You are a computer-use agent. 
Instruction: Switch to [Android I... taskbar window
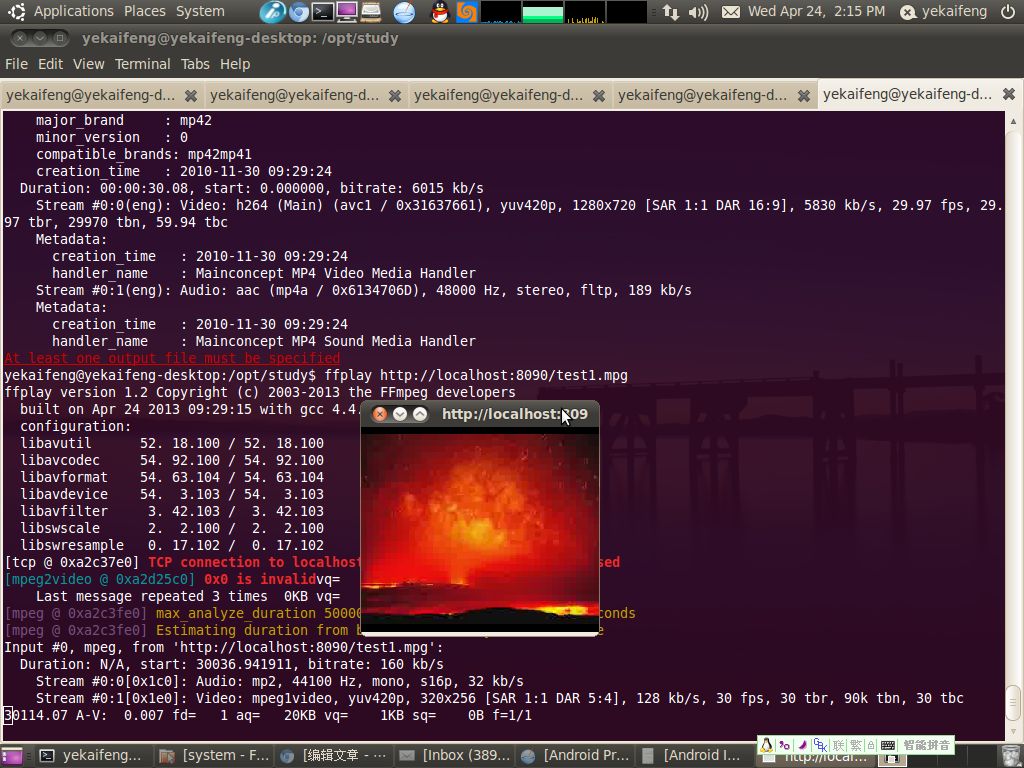click(x=694, y=756)
